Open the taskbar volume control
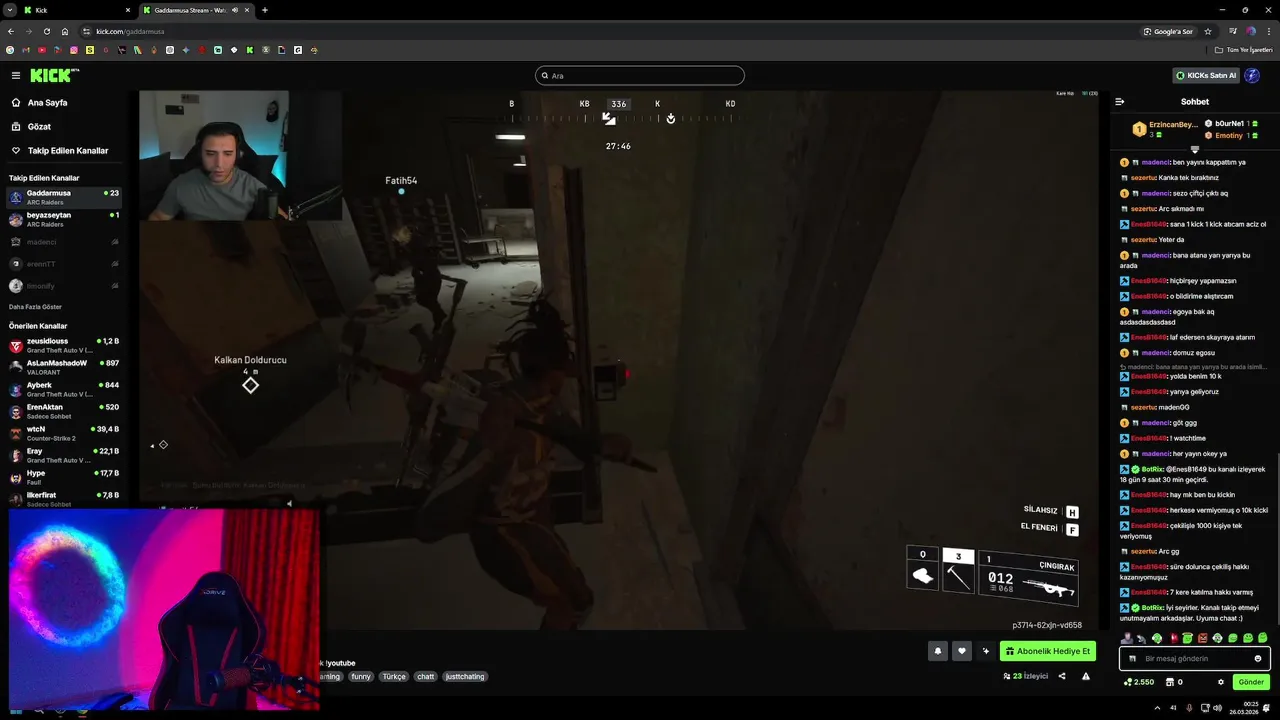Viewport: 1280px width, 720px height. point(1217,708)
